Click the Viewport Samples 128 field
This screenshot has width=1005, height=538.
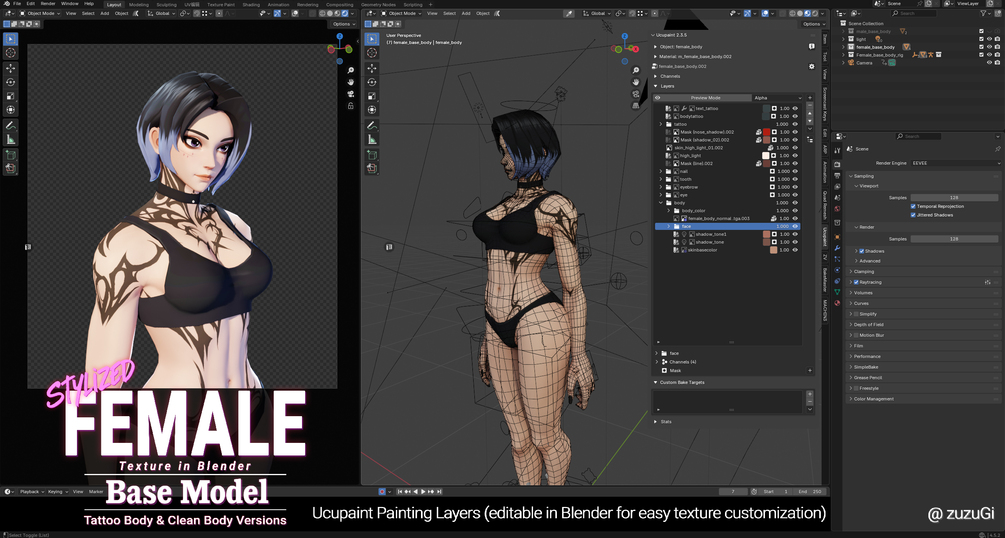click(954, 198)
